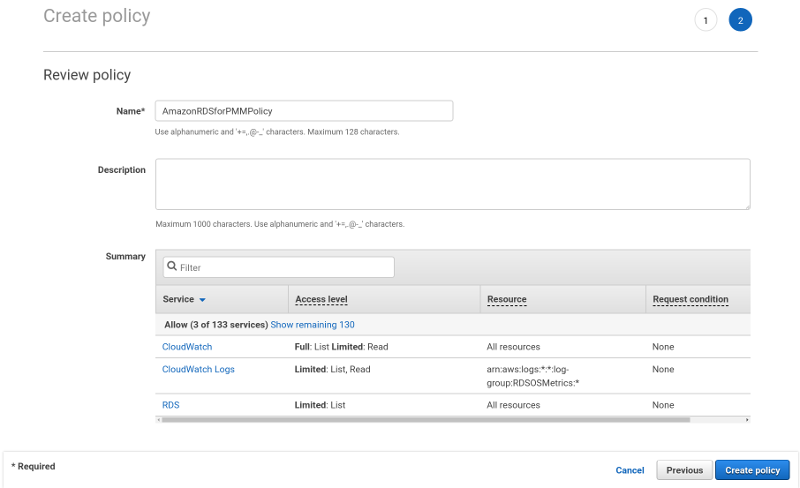Go to step 1 circle indicator
The height and width of the screenshot is (488, 800).
(705, 20)
